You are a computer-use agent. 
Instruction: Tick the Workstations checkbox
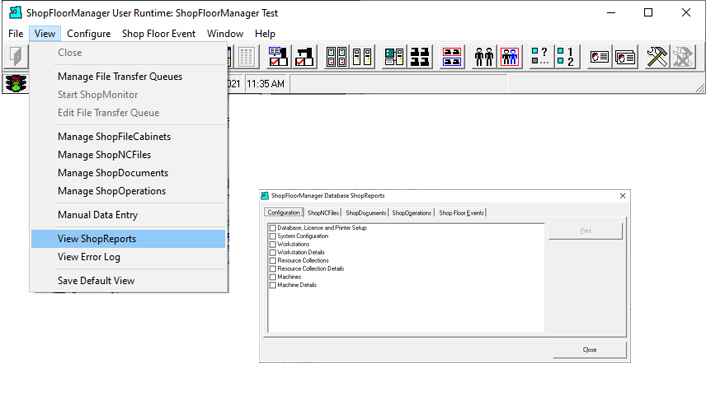[272, 244]
